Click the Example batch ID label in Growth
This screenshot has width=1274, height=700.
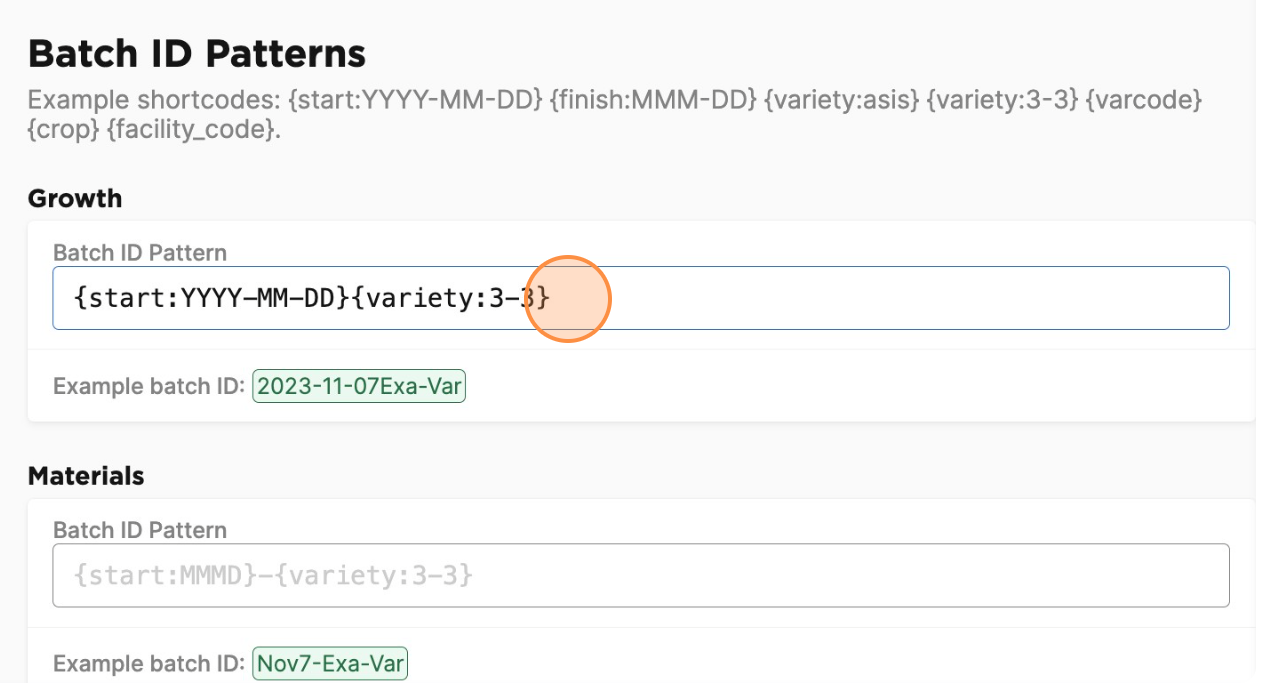pyautogui.click(x=149, y=387)
